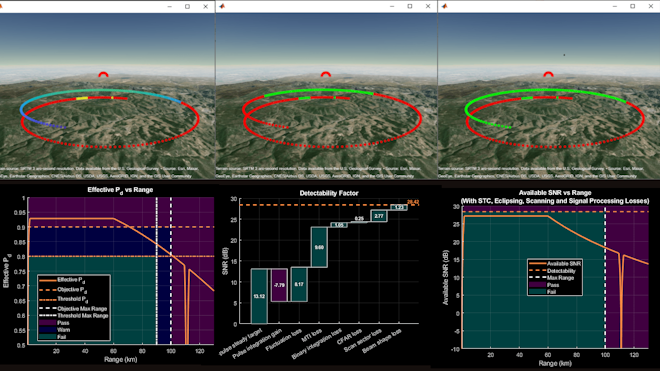Click the 'Detectability' legend entry
The image size is (660, 371).
click(552, 271)
